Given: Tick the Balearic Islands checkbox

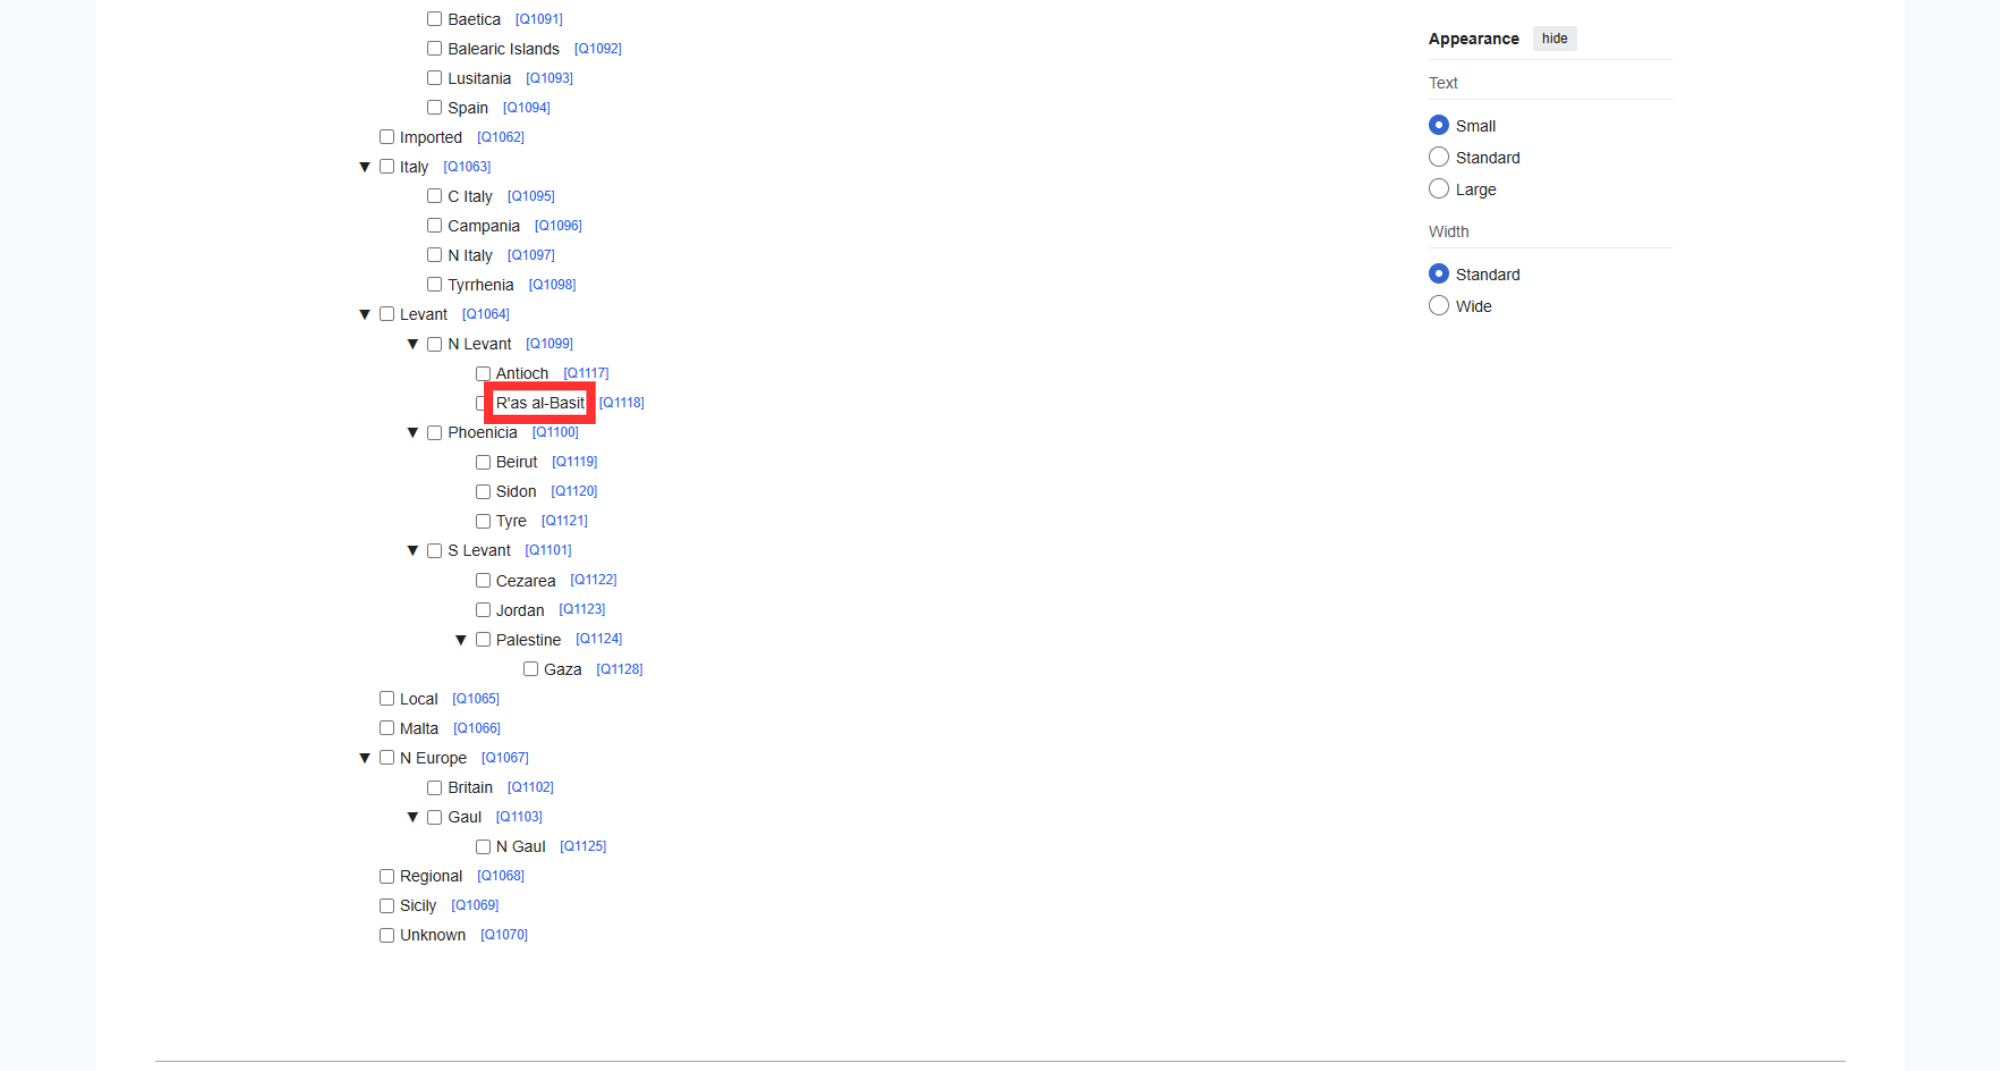Looking at the screenshot, I should [434, 48].
